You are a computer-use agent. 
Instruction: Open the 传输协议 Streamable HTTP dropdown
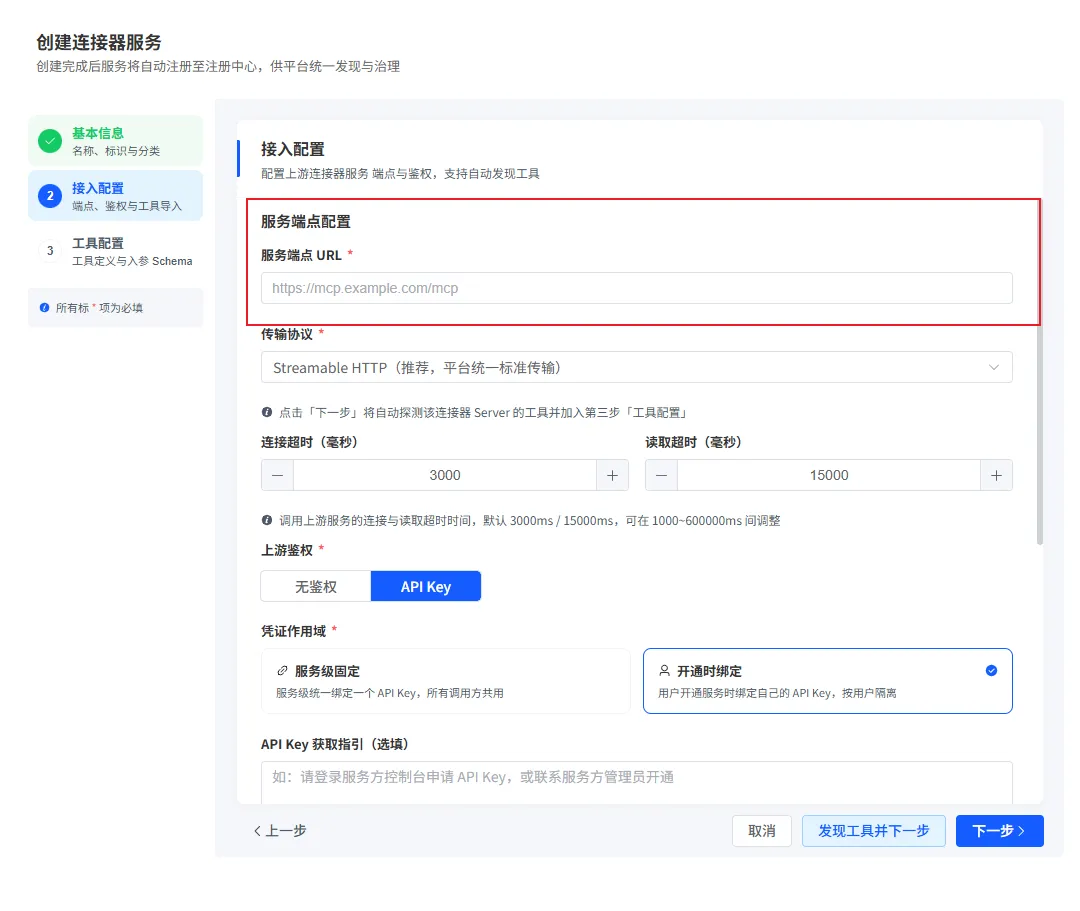point(636,367)
